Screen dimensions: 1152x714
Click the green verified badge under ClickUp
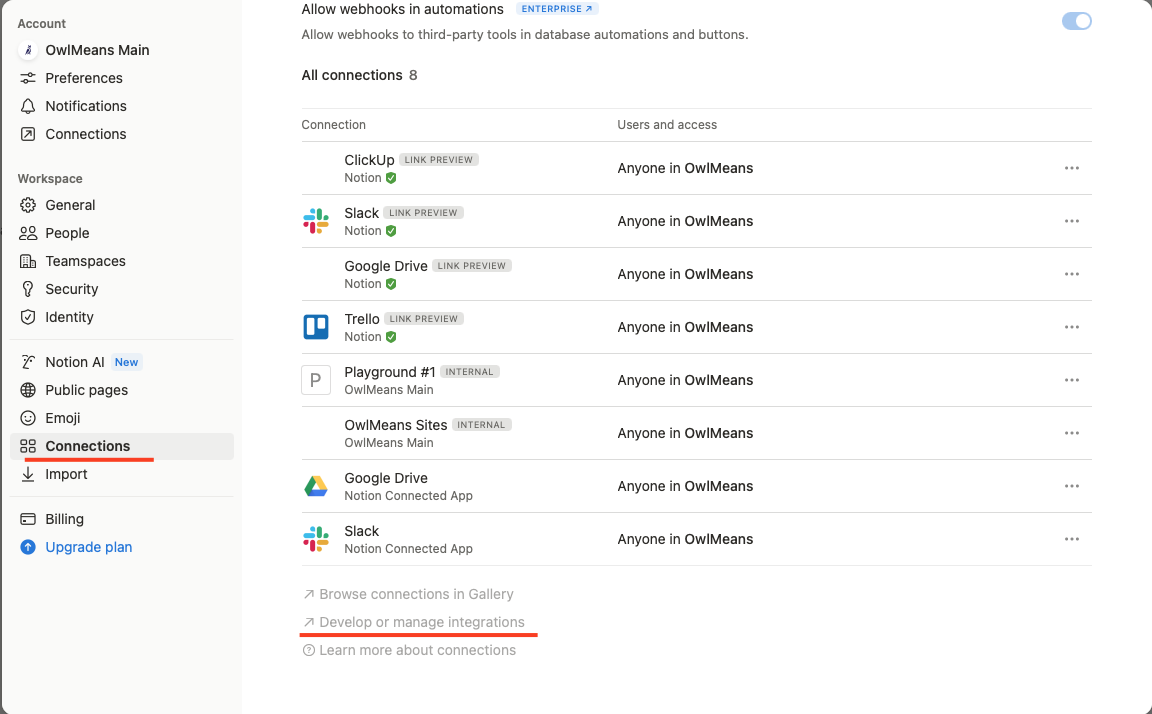coord(391,178)
